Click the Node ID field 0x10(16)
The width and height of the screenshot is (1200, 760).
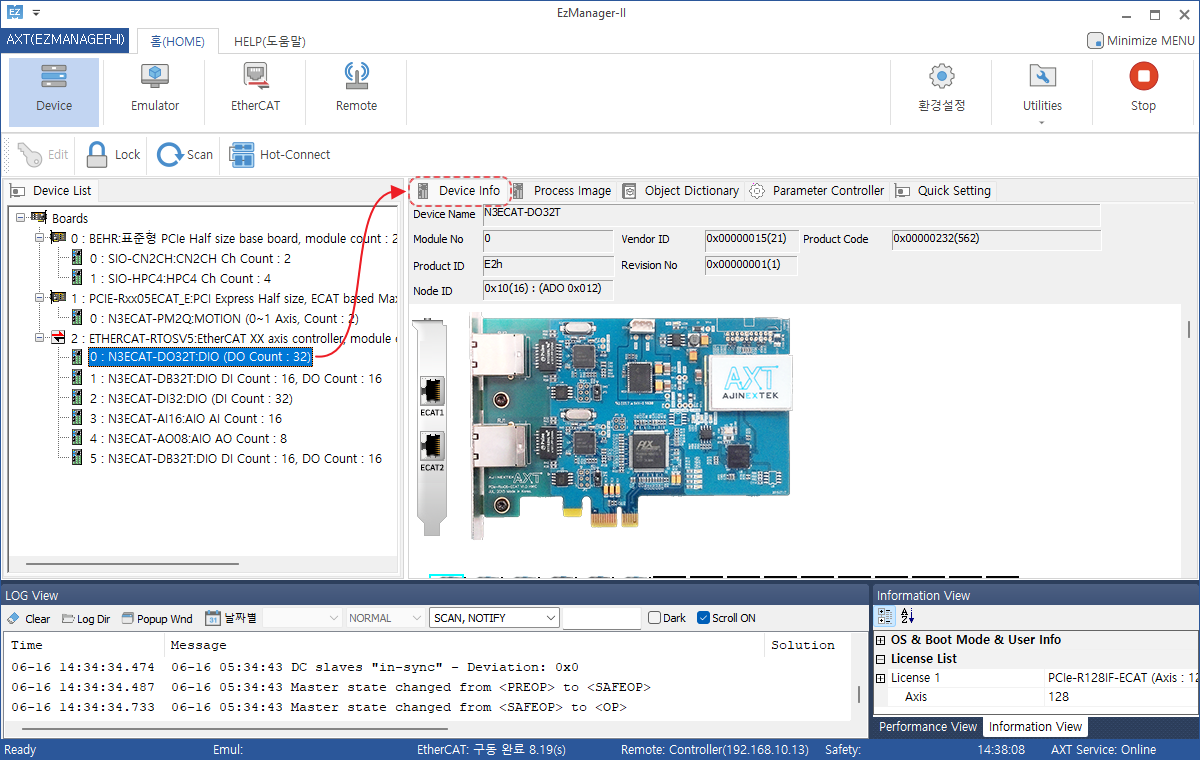click(x=548, y=290)
